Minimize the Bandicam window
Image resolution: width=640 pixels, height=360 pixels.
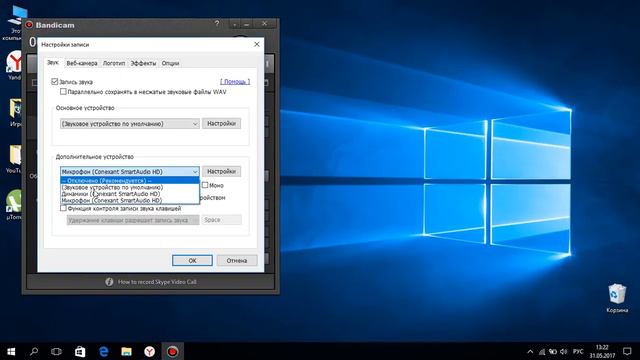tap(247, 24)
